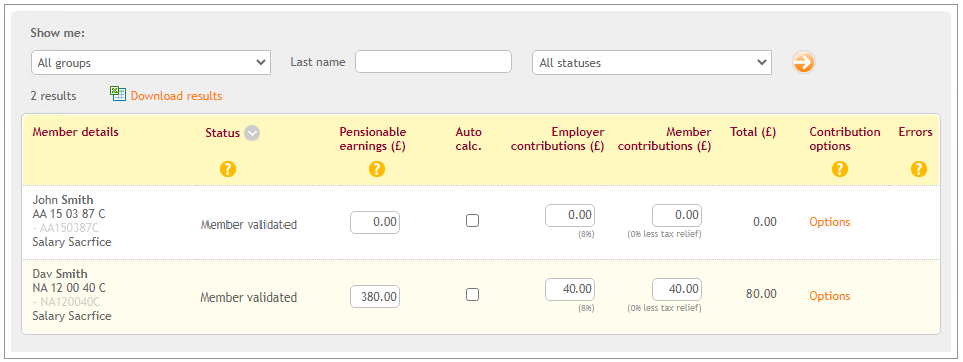963x362 pixels.
Task: Click the Download results link
Action: pyautogui.click(x=176, y=96)
